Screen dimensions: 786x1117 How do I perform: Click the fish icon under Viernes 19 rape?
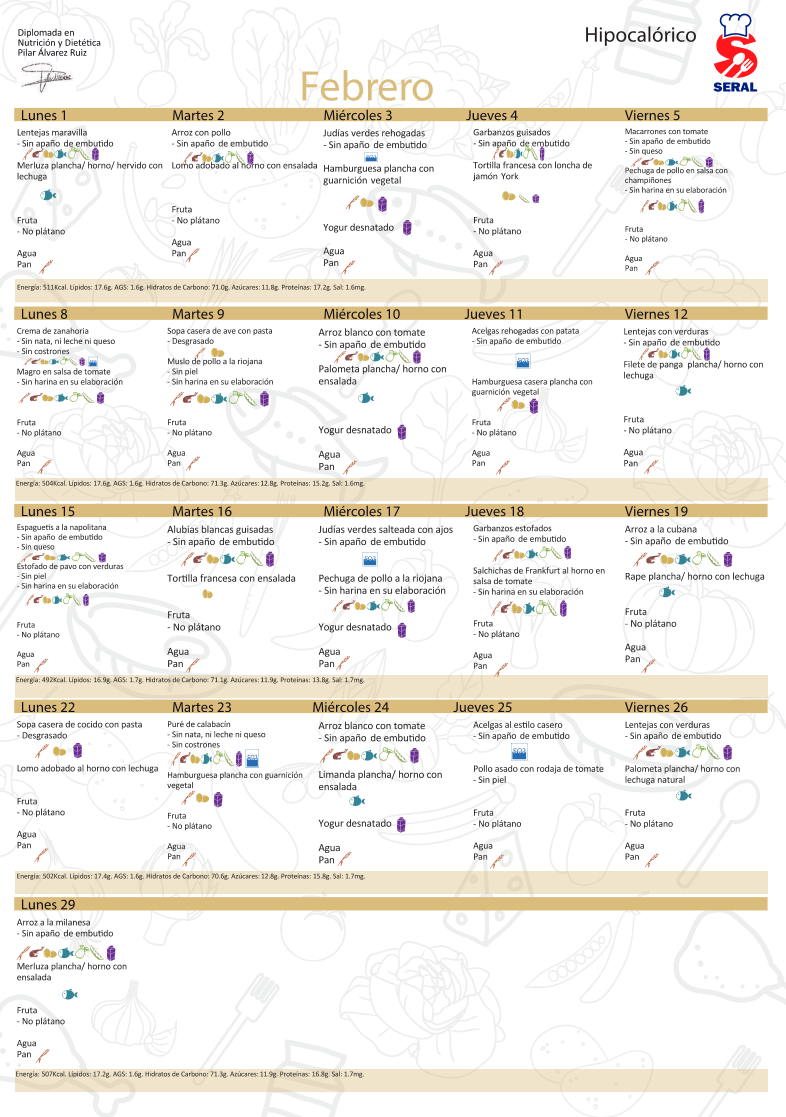point(667,592)
